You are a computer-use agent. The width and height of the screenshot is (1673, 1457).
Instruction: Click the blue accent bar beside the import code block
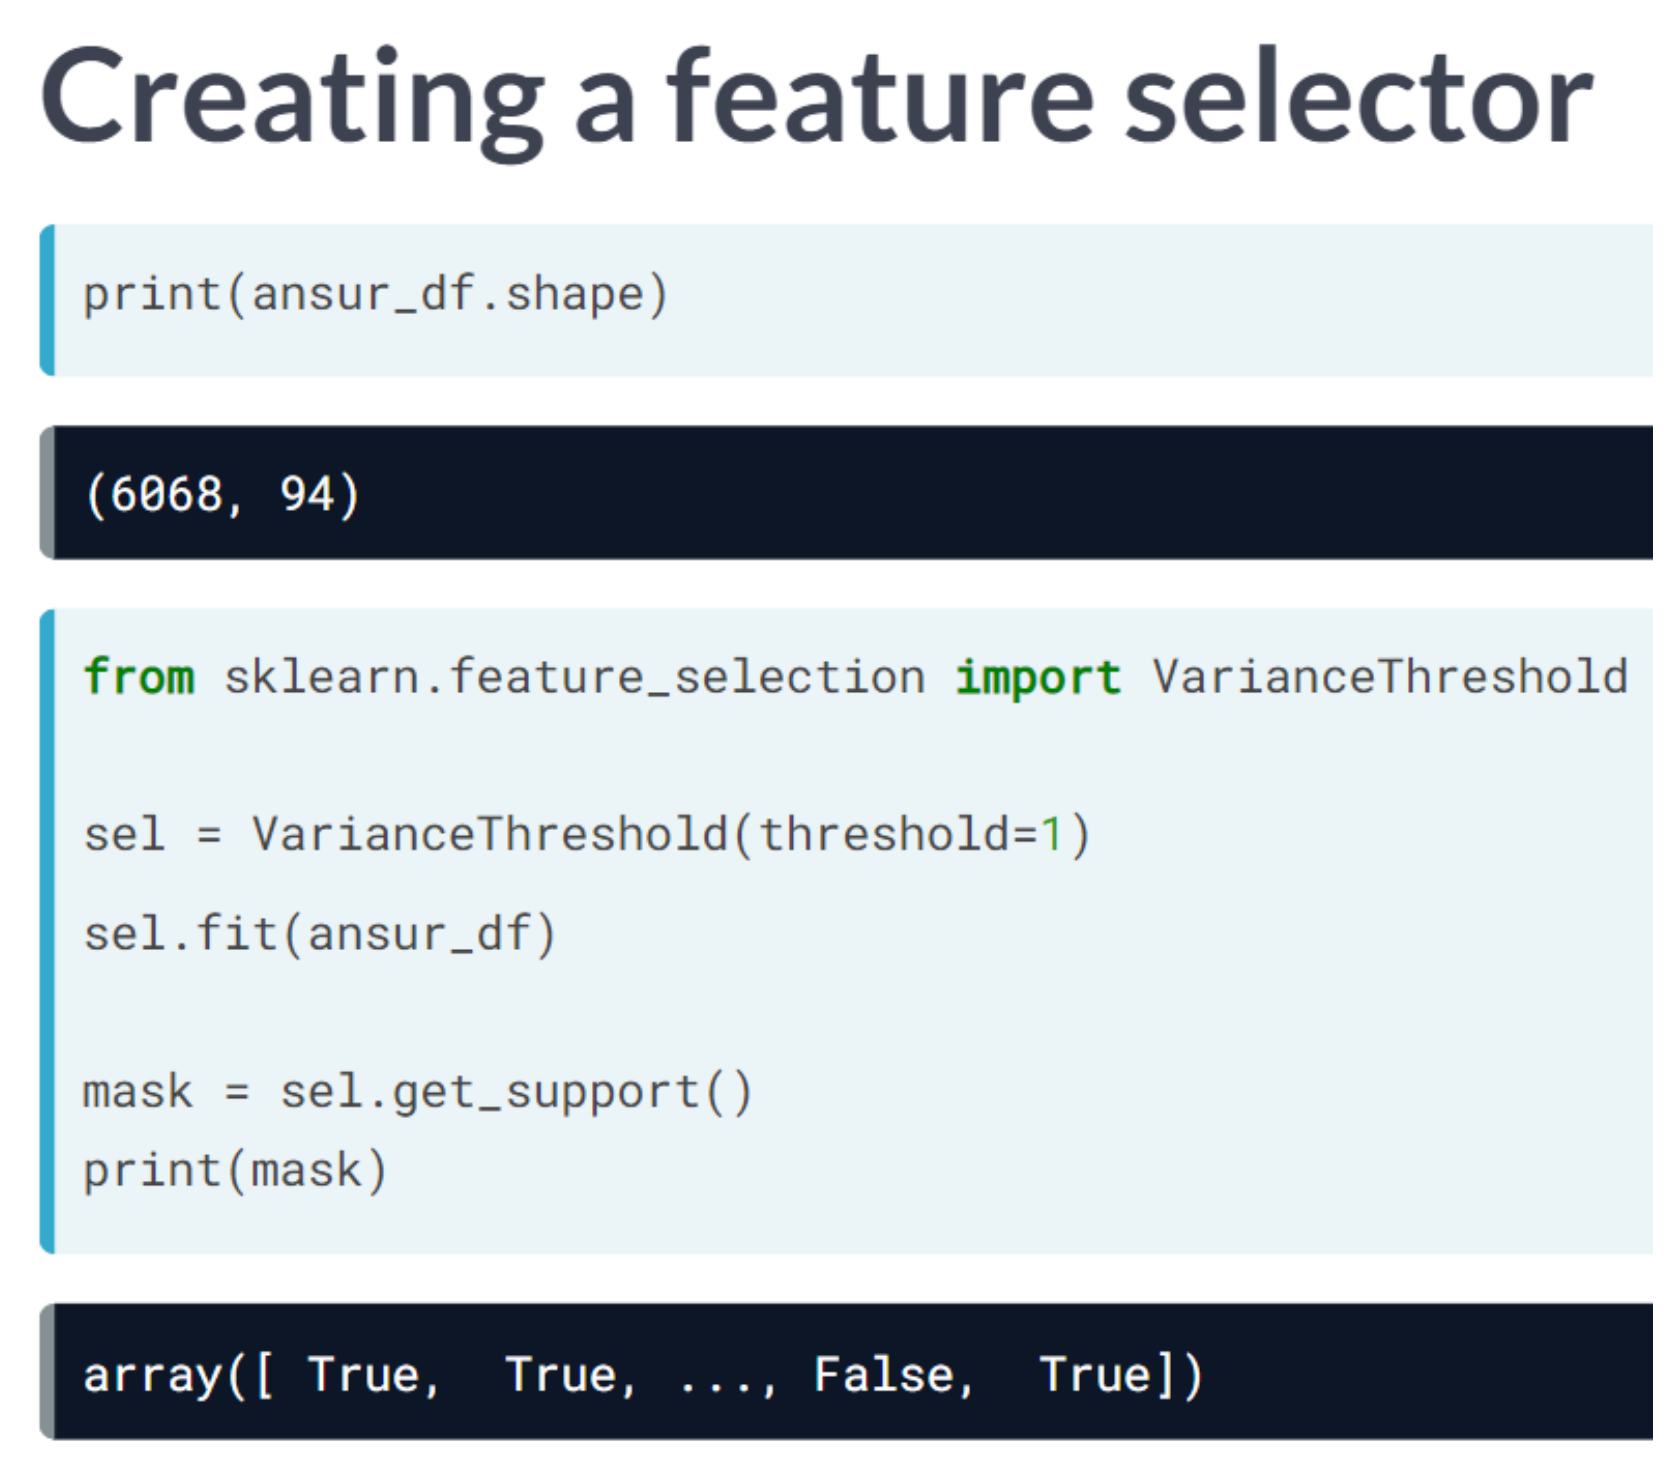47,930
